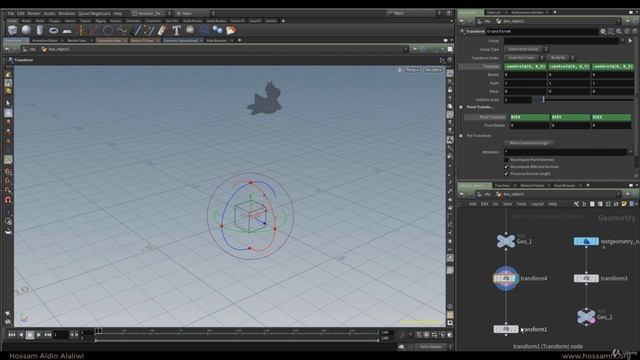Collapse the Pivot Transform section
This screenshot has width=640, height=360.
(461, 107)
